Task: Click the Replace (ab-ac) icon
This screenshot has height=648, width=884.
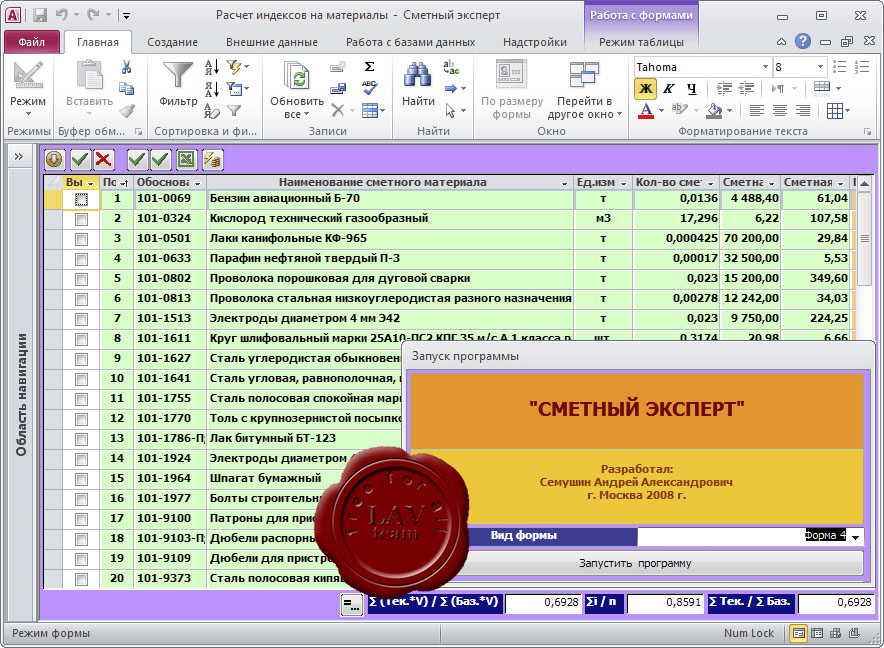Action: point(451,68)
